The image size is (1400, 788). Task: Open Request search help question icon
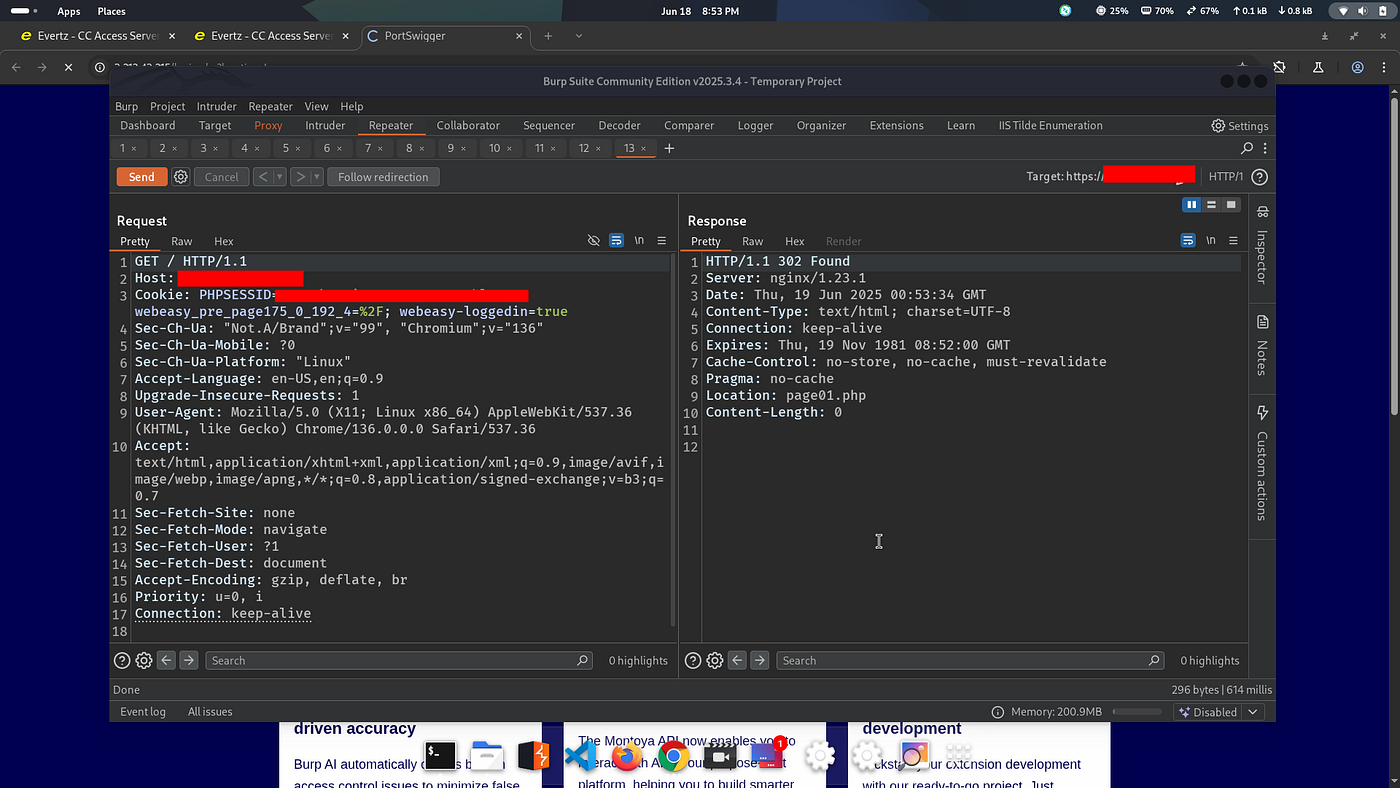pyautogui.click(x=122, y=660)
